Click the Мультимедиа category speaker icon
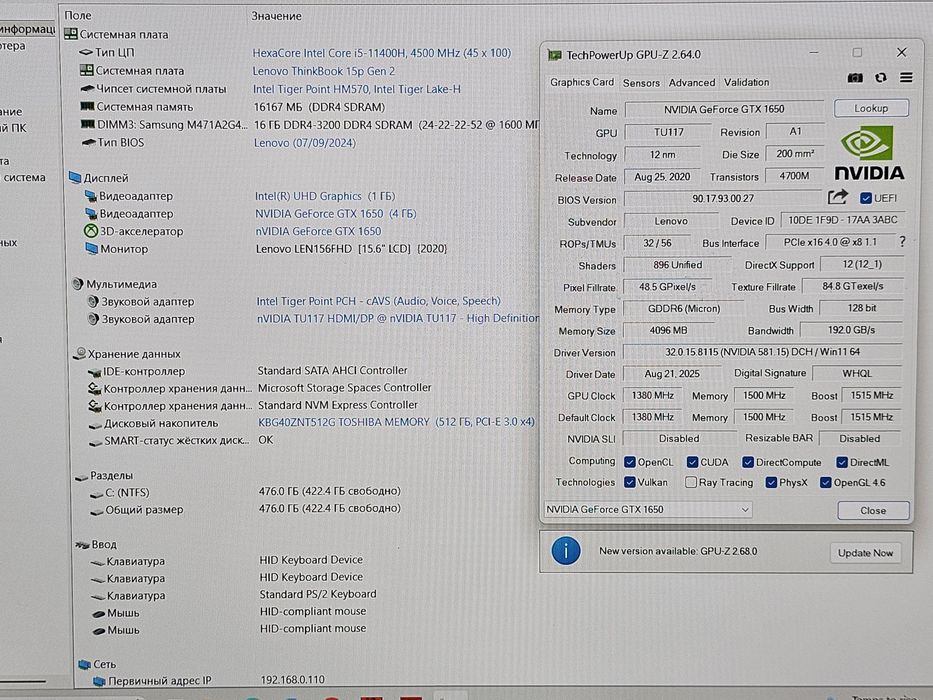 [x=77, y=284]
